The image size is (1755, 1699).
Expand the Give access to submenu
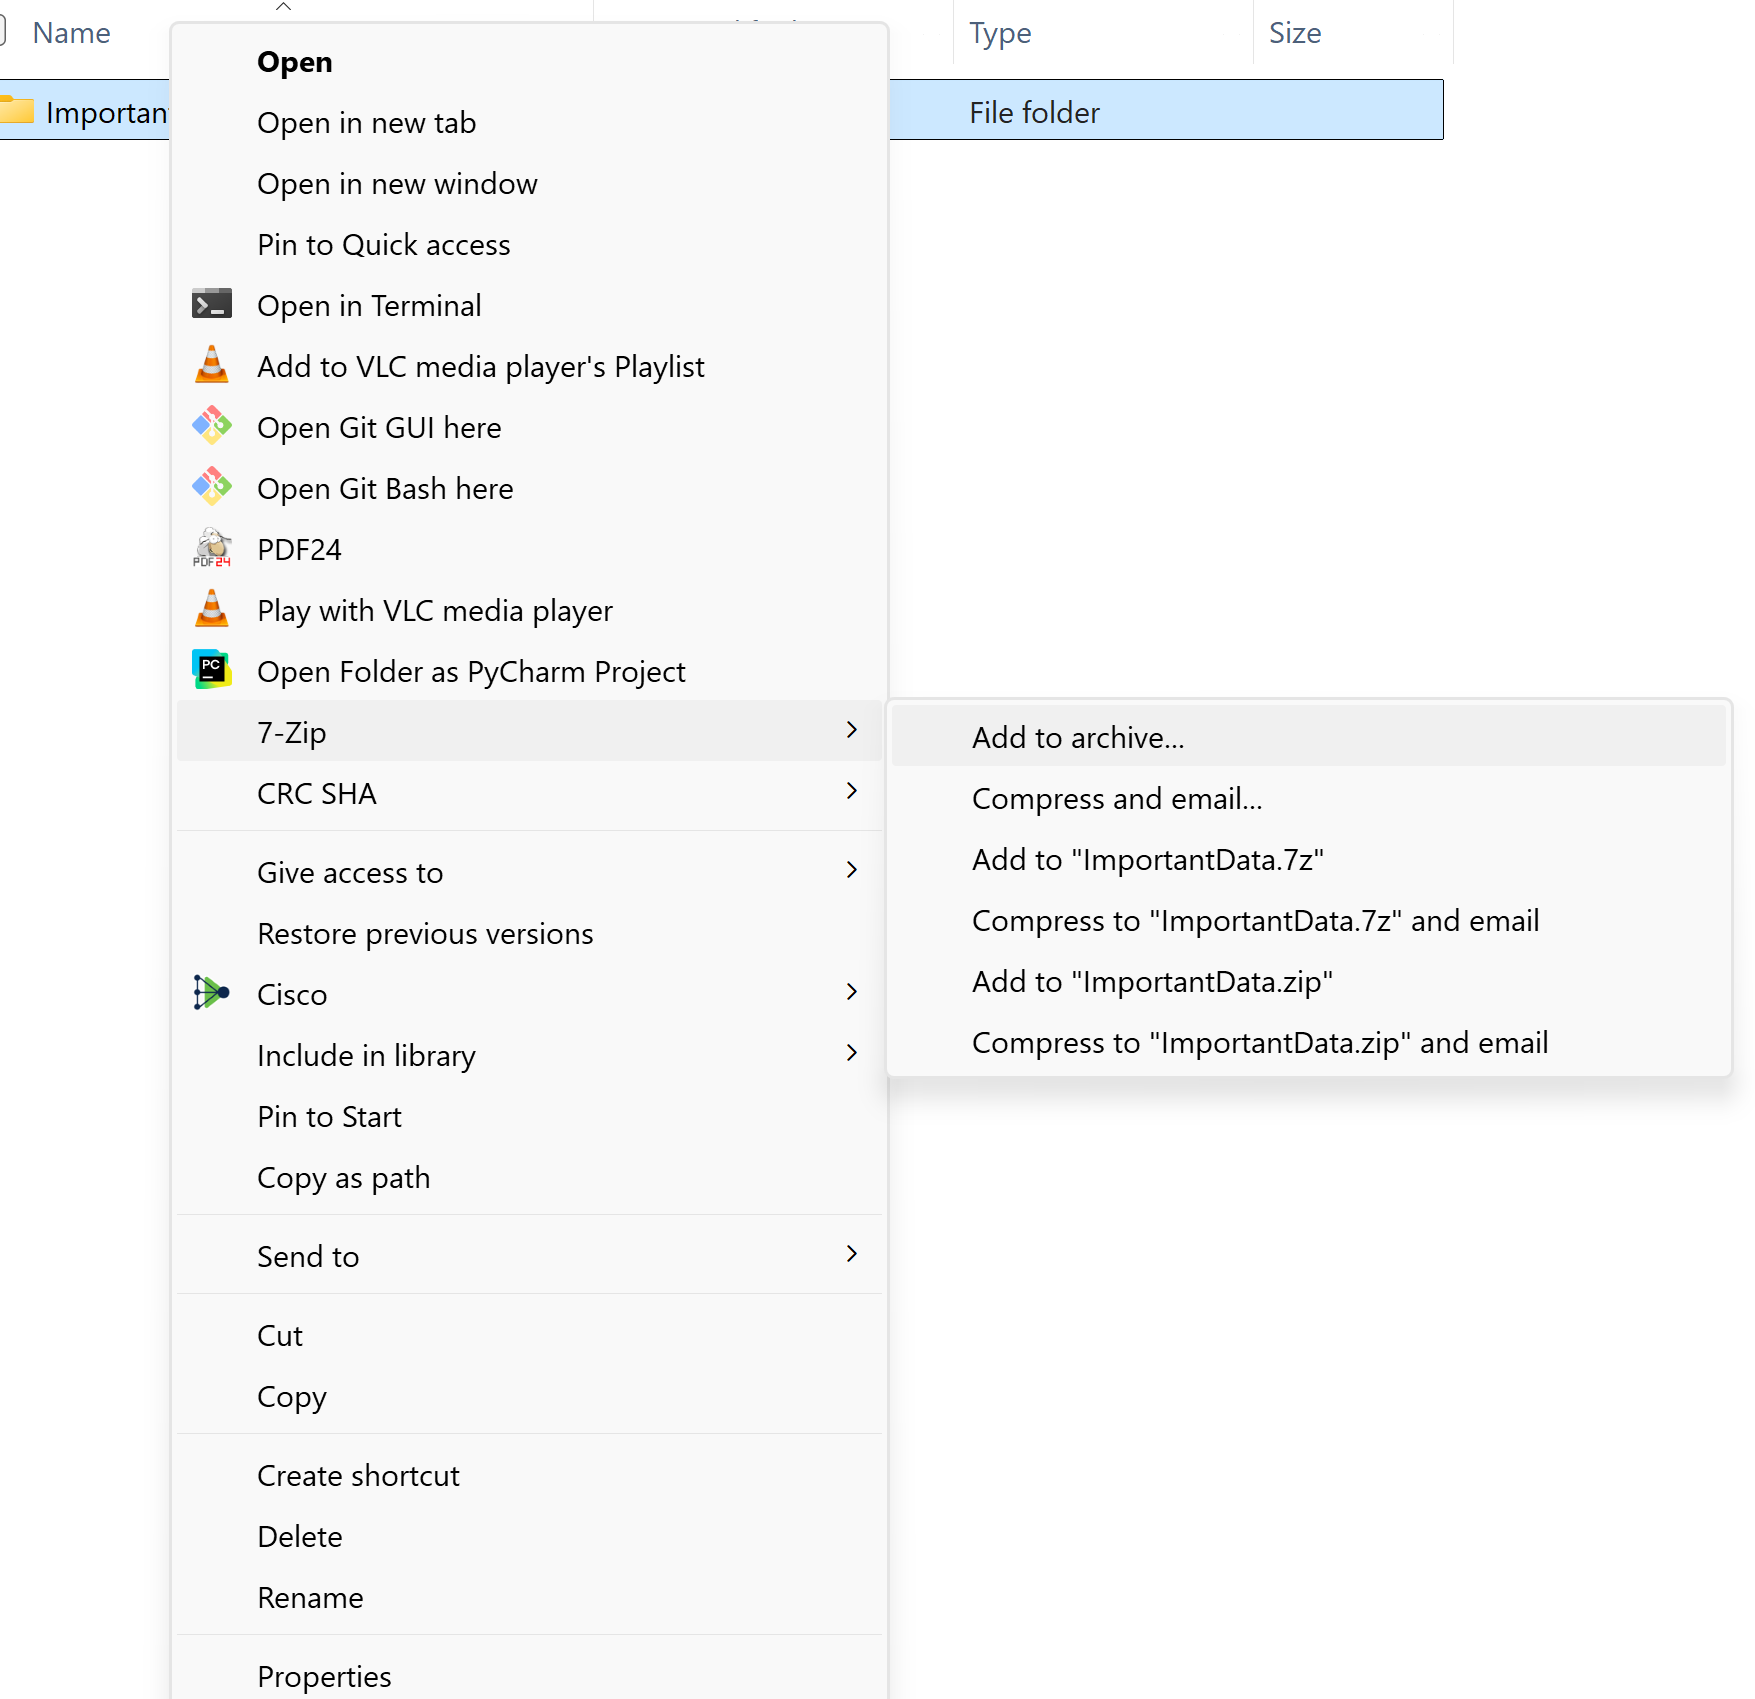pos(851,871)
